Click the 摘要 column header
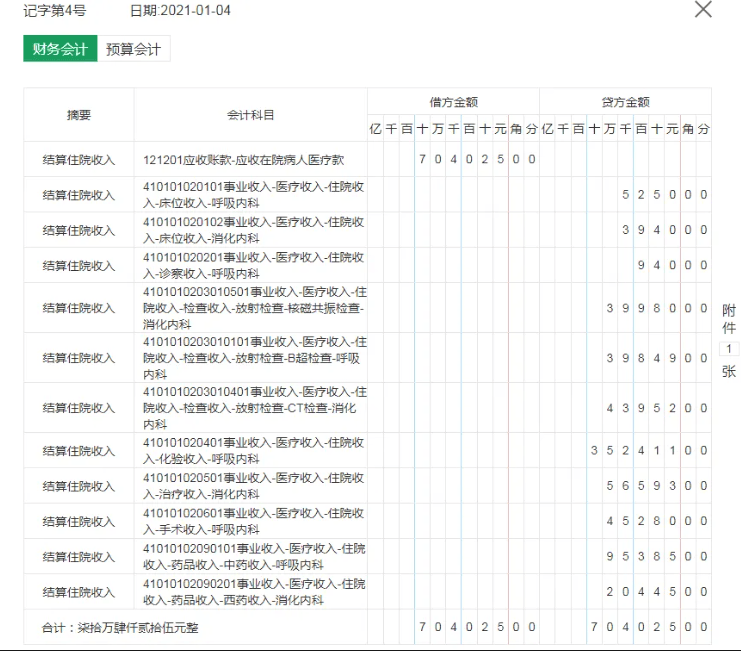Screen dimensions: 741x655 [79, 115]
